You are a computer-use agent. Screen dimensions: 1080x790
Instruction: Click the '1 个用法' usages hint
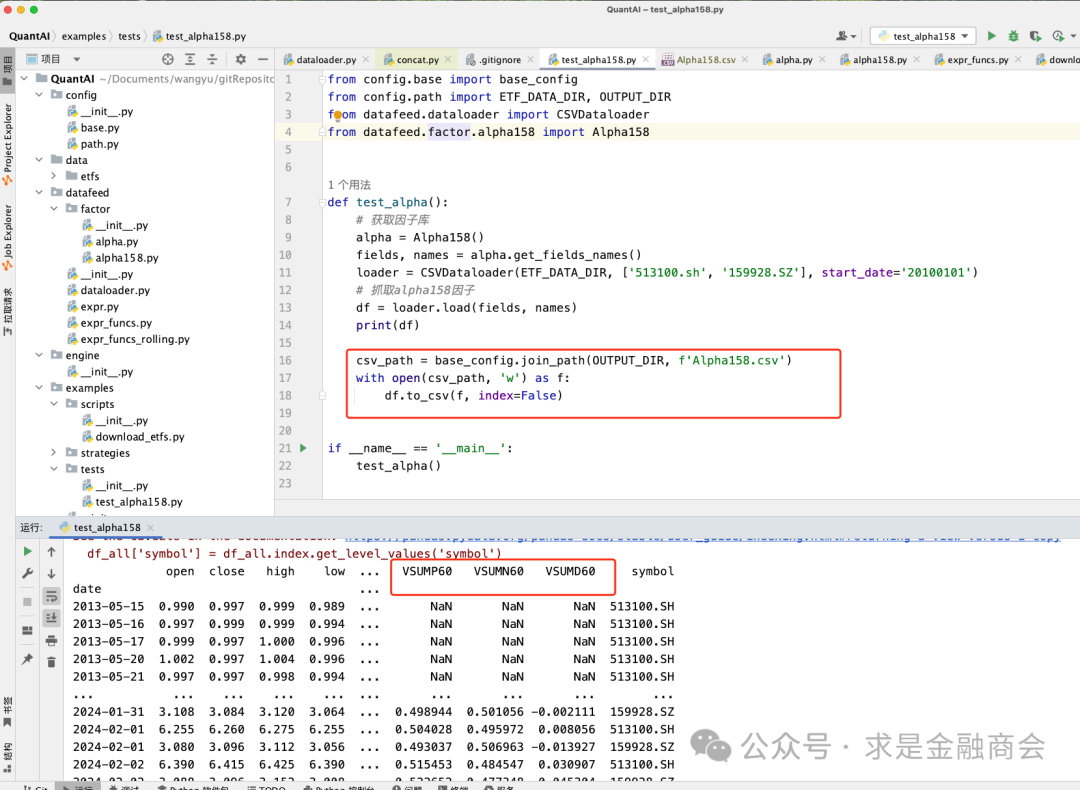tap(349, 185)
